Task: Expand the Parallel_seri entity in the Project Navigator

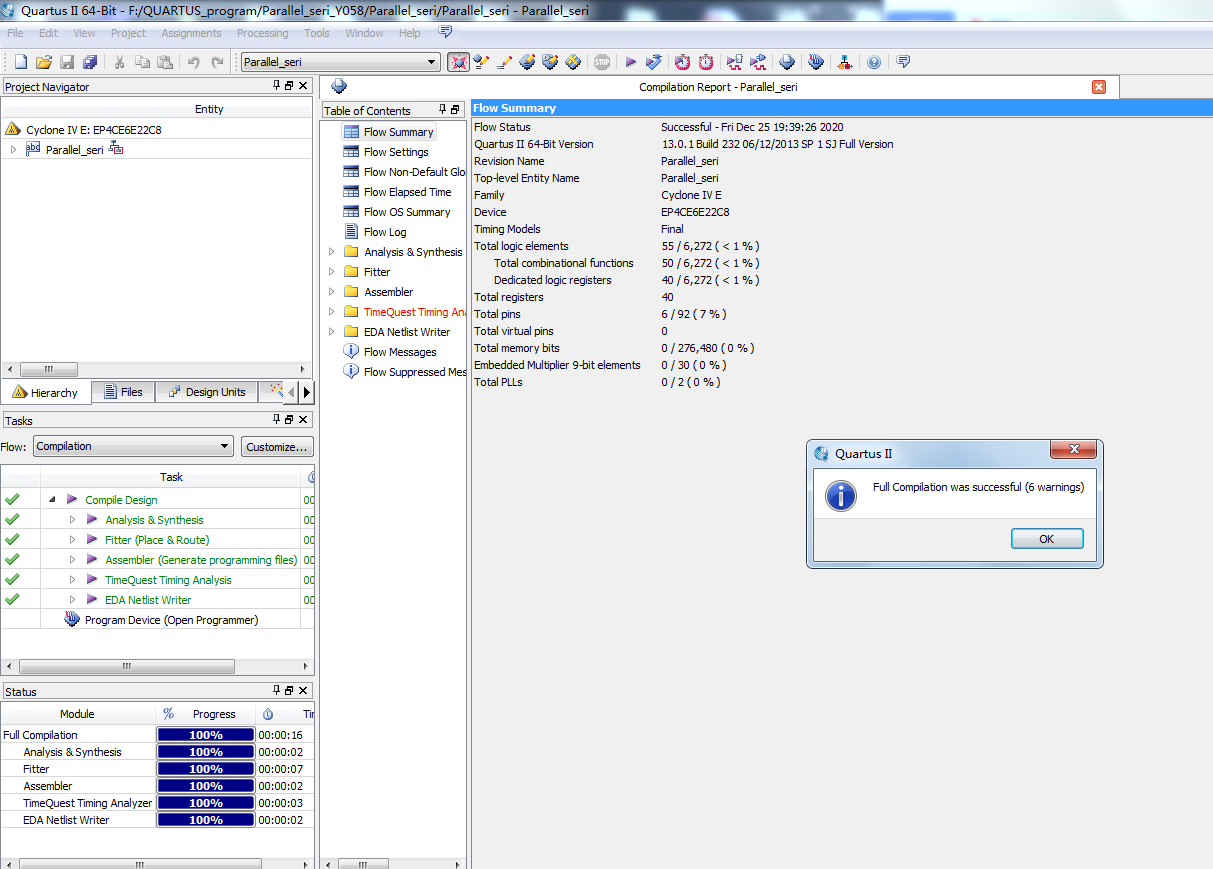Action: [13, 150]
